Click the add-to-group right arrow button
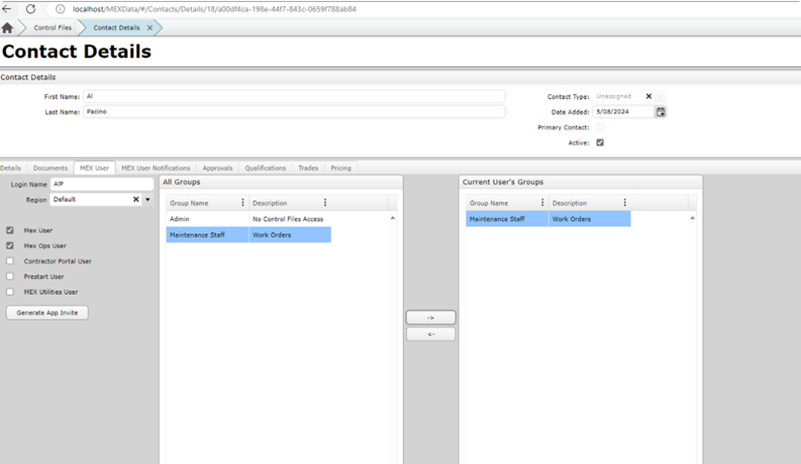Image resolution: width=801 pixels, height=464 pixels. (x=431, y=317)
